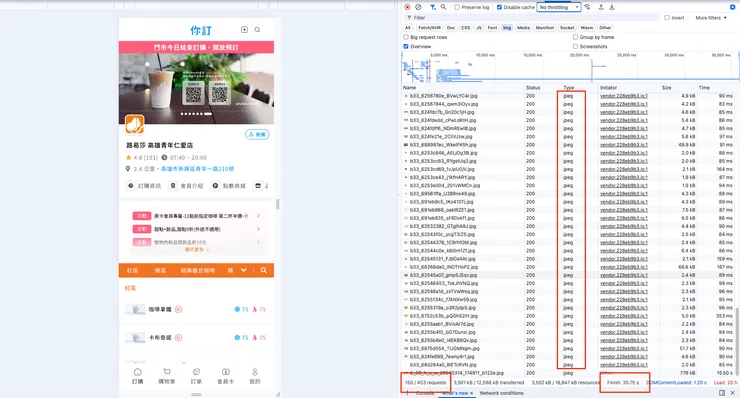This screenshot has height=398, width=740.
Task: Uncheck the Overview checkbox
Action: (x=406, y=46)
